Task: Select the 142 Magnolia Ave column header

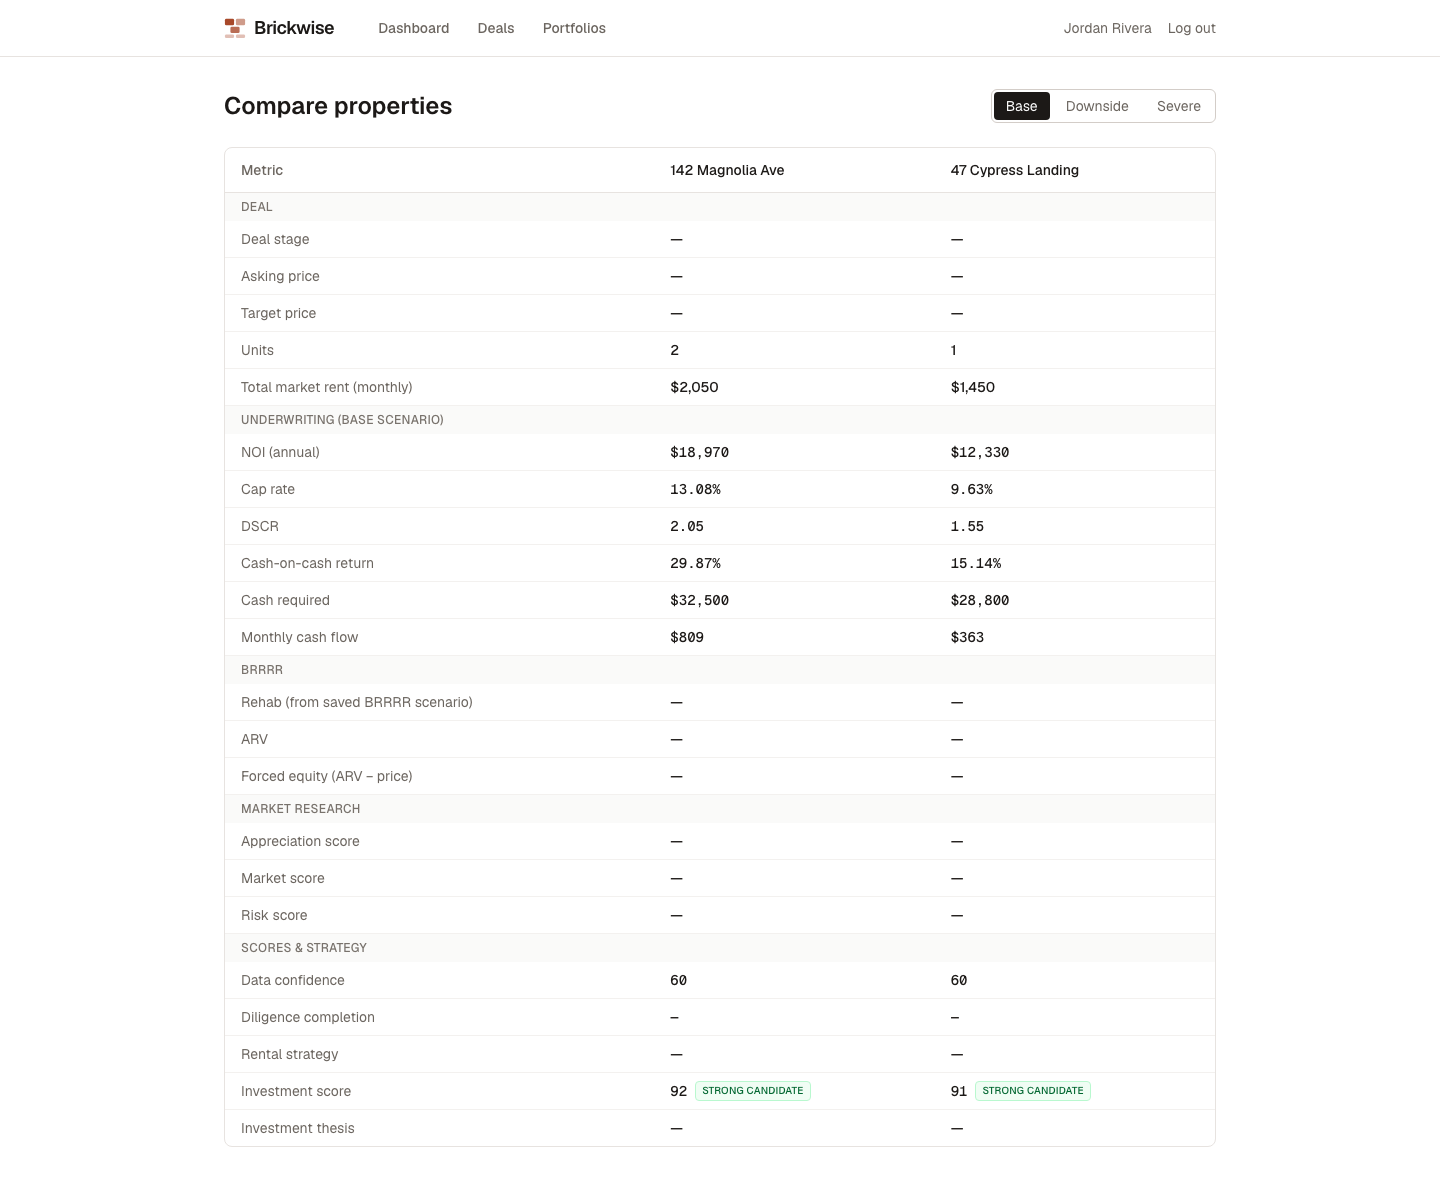Action: point(727,170)
